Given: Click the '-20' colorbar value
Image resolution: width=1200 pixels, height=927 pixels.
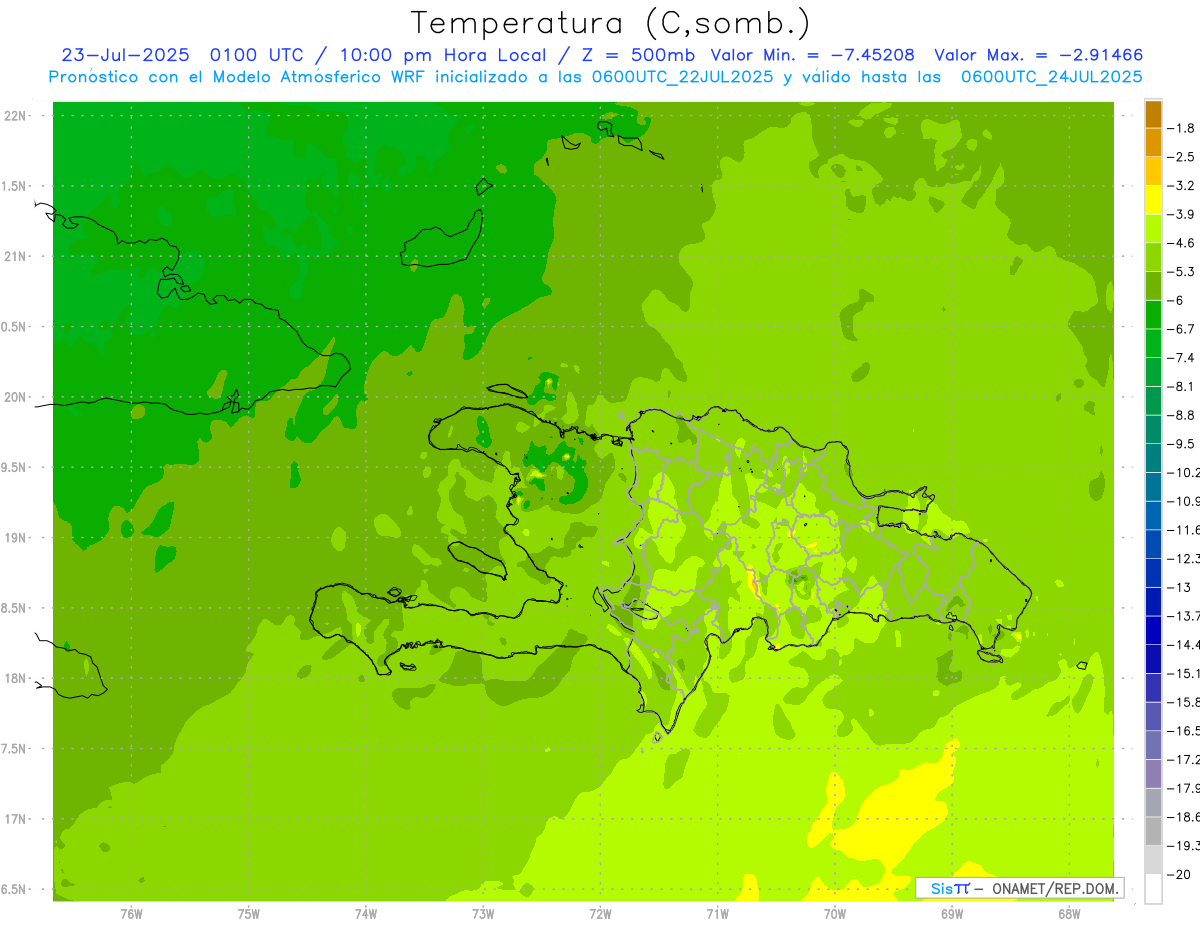Looking at the screenshot, I should [1180, 874].
